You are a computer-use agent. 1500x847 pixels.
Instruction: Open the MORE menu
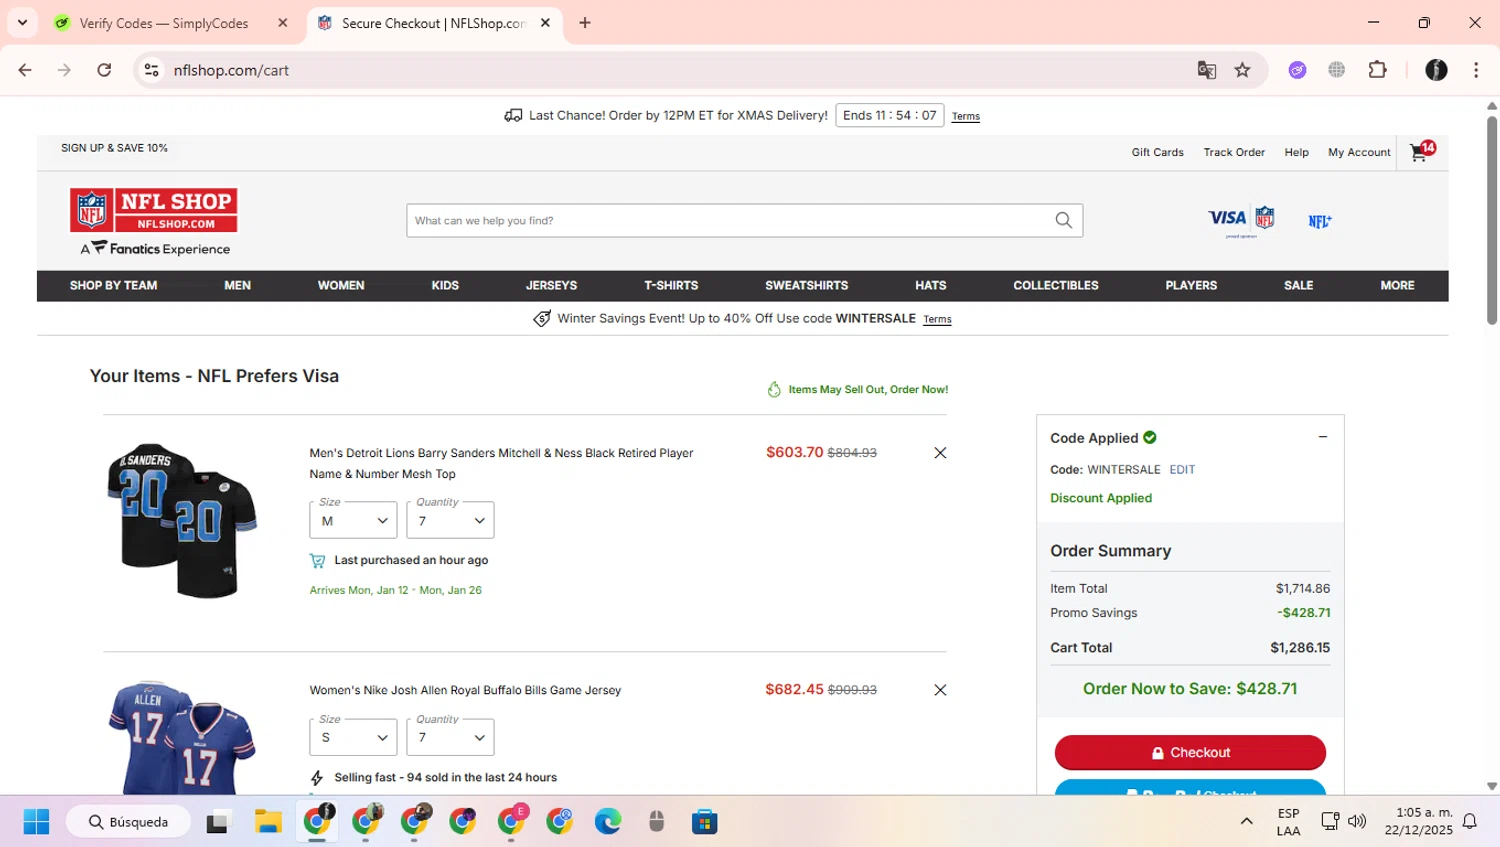(x=1397, y=286)
